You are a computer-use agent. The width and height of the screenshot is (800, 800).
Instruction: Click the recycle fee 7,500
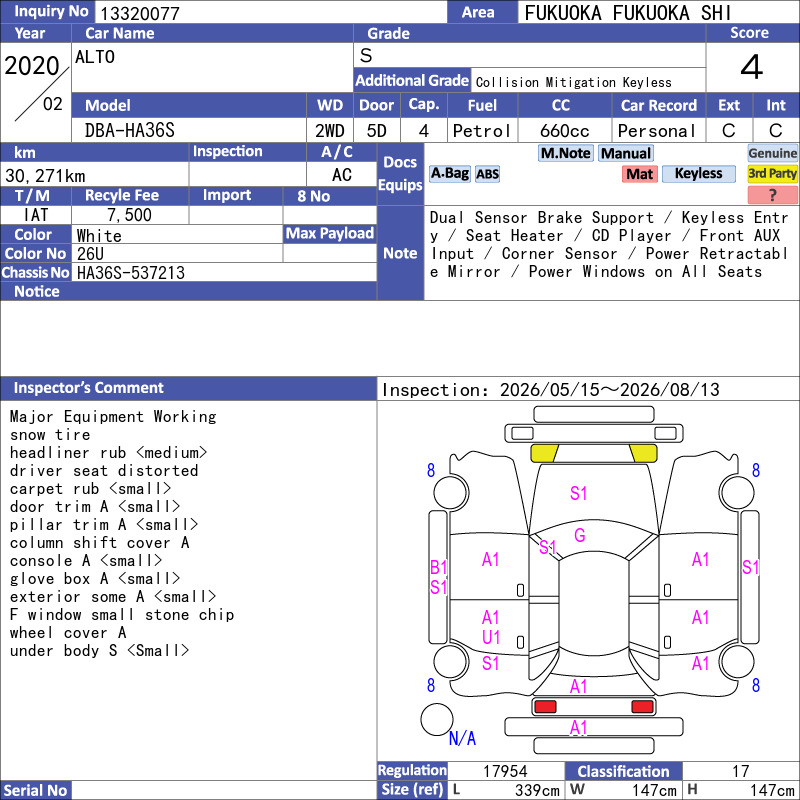(130, 215)
